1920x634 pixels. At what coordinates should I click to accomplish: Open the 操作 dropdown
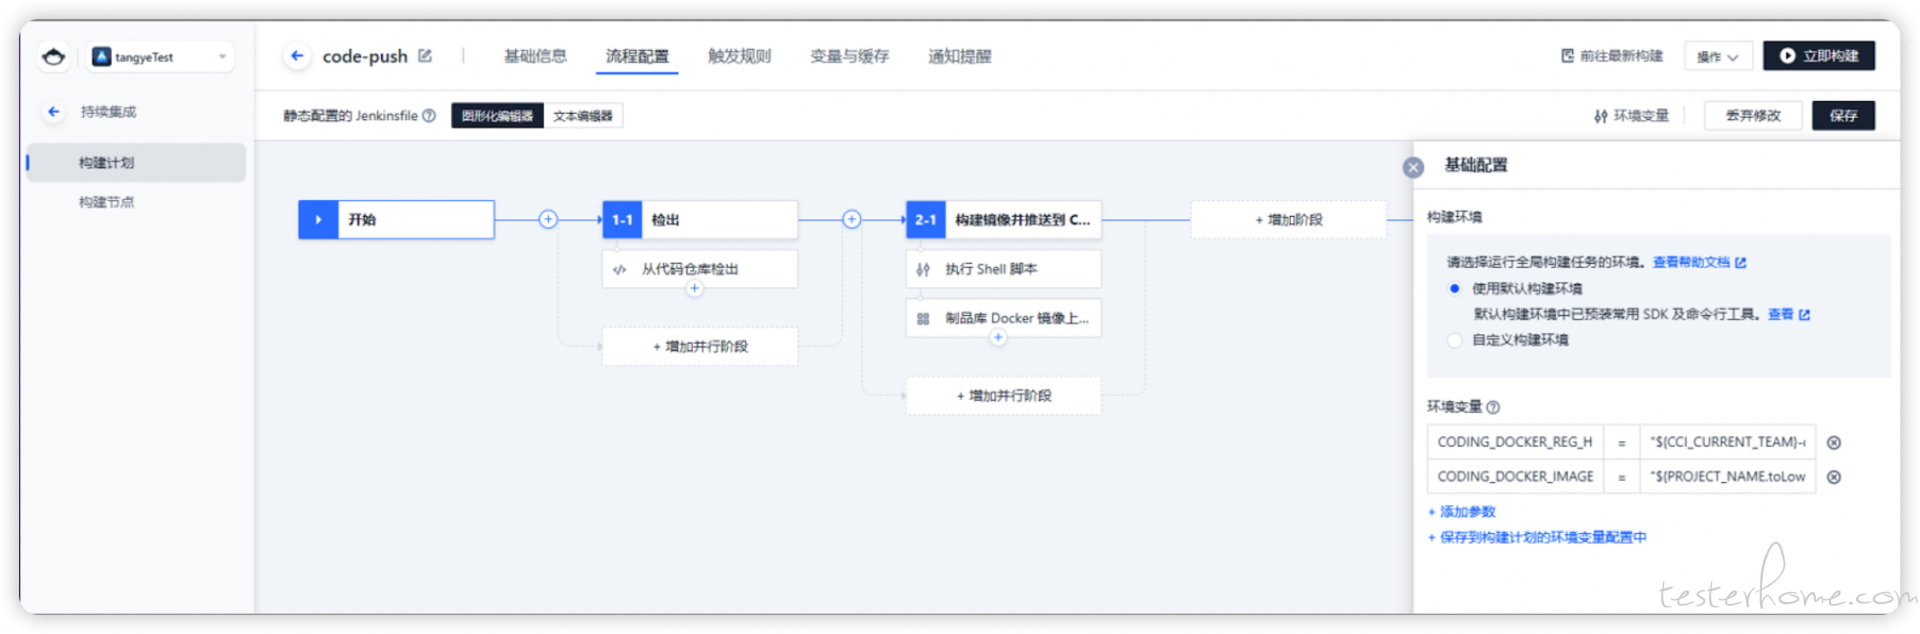pos(1718,56)
